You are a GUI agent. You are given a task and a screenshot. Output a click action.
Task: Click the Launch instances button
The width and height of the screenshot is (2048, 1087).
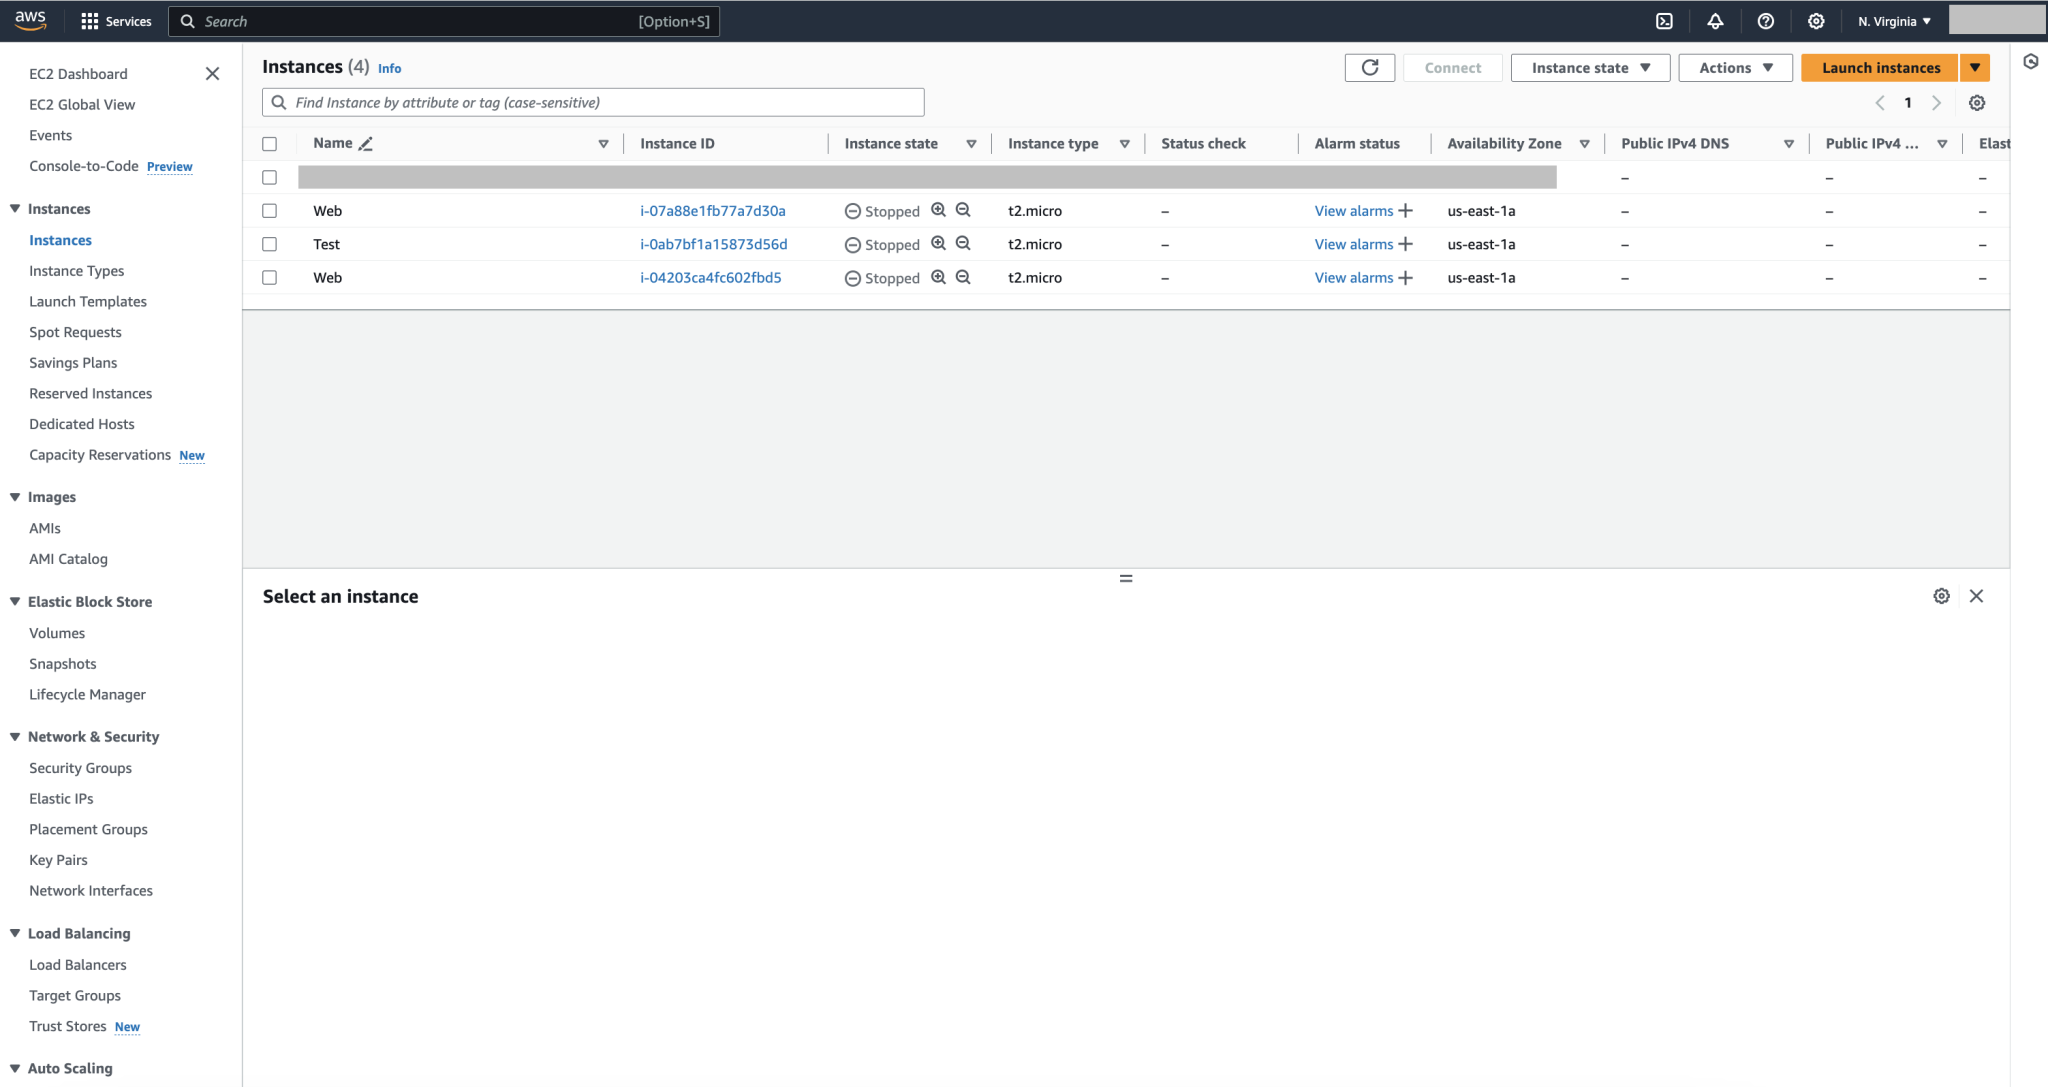click(1879, 67)
